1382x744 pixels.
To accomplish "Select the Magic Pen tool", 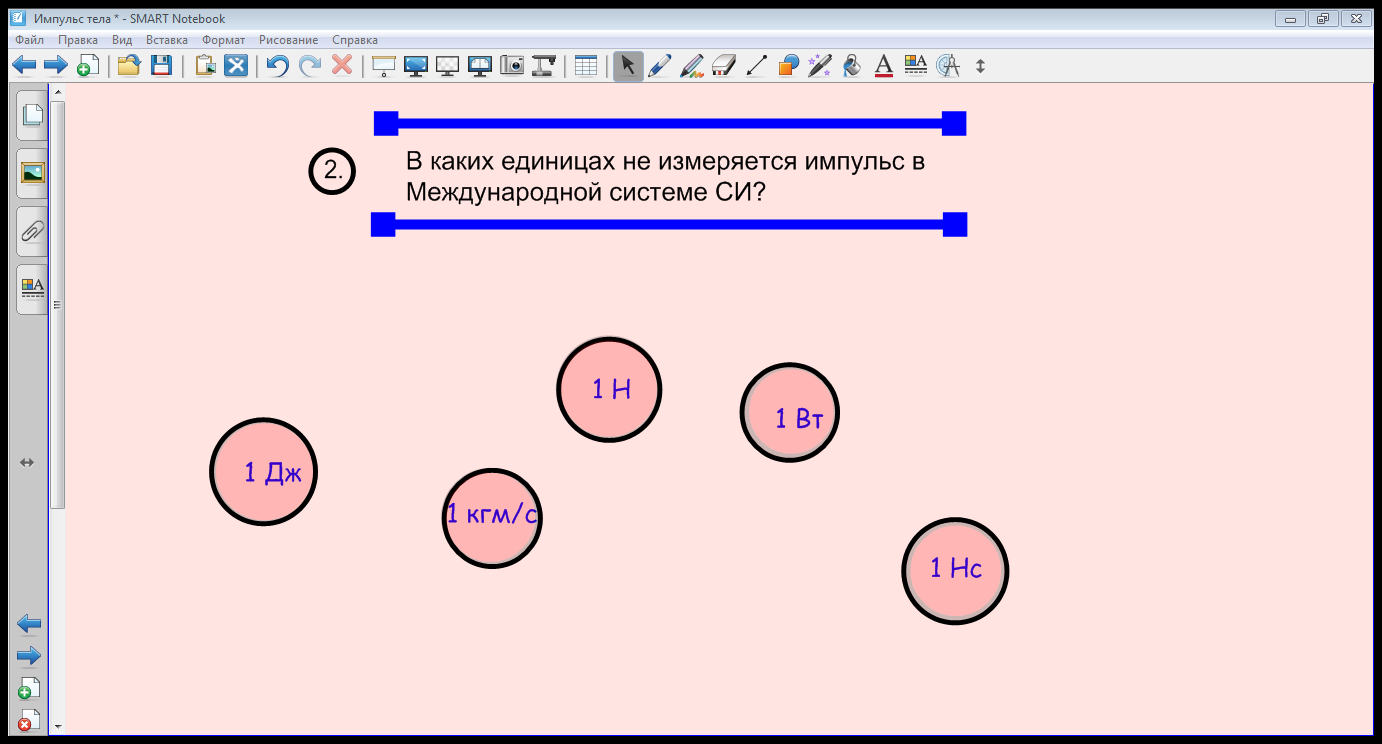I will pos(820,66).
